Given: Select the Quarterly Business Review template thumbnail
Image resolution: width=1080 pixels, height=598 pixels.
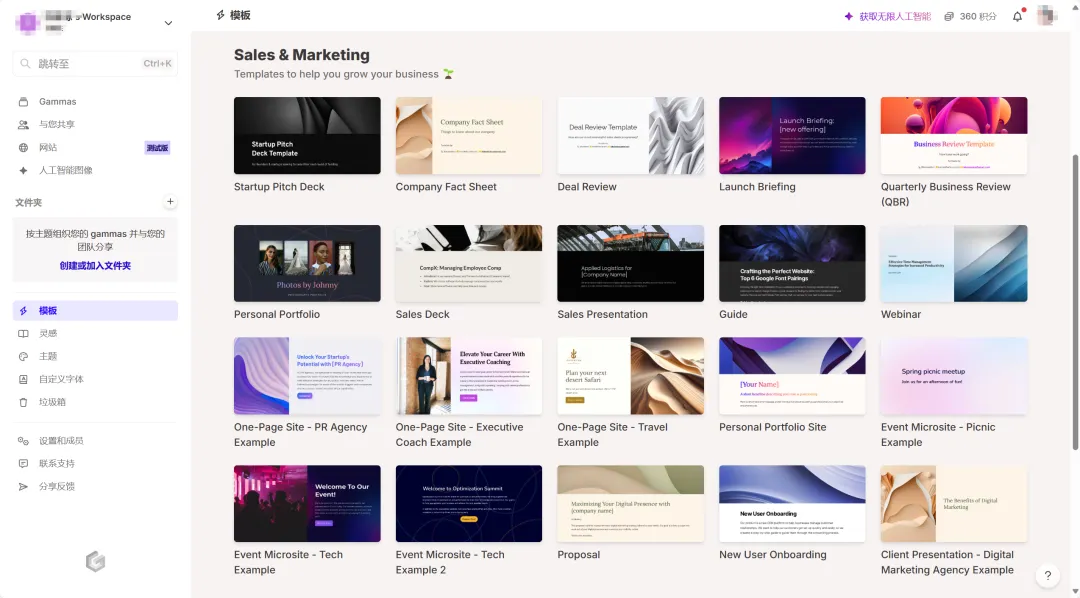Looking at the screenshot, I should [x=953, y=136].
